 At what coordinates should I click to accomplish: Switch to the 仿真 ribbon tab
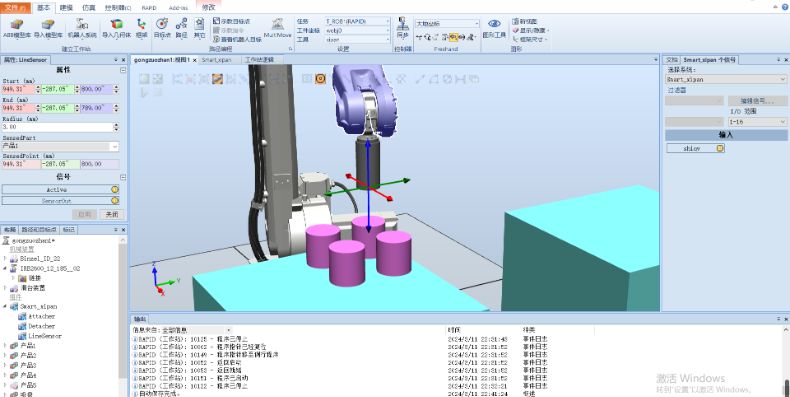89,8
